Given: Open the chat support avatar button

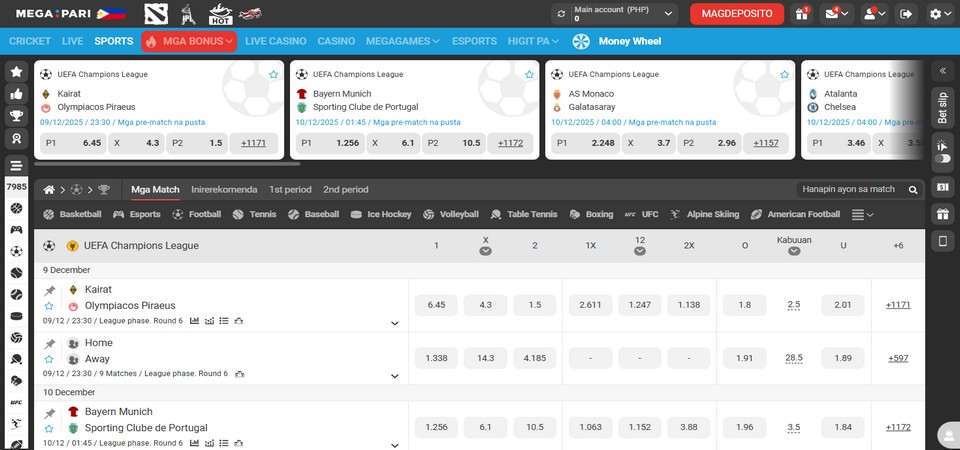Looking at the screenshot, I should pyautogui.click(x=948, y=437).
